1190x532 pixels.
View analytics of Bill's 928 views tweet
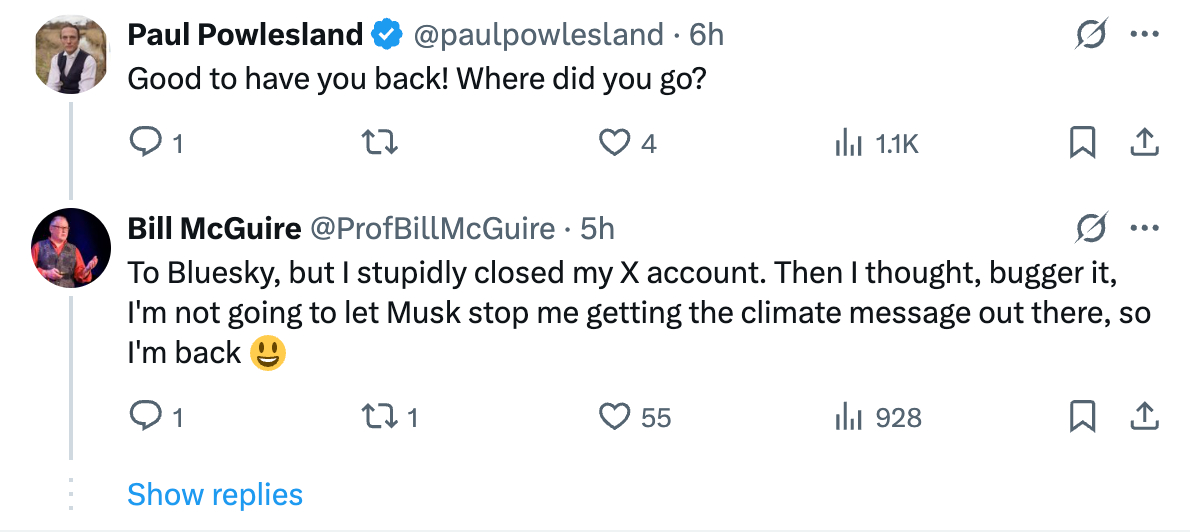click(x=848, y=416)
